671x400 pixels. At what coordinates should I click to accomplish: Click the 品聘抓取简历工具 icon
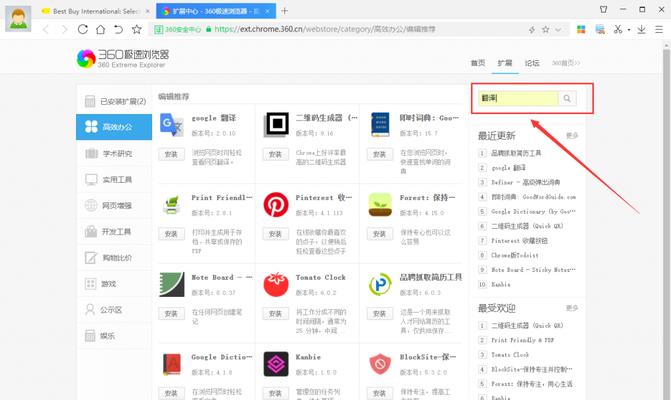(x=380, y=284)
